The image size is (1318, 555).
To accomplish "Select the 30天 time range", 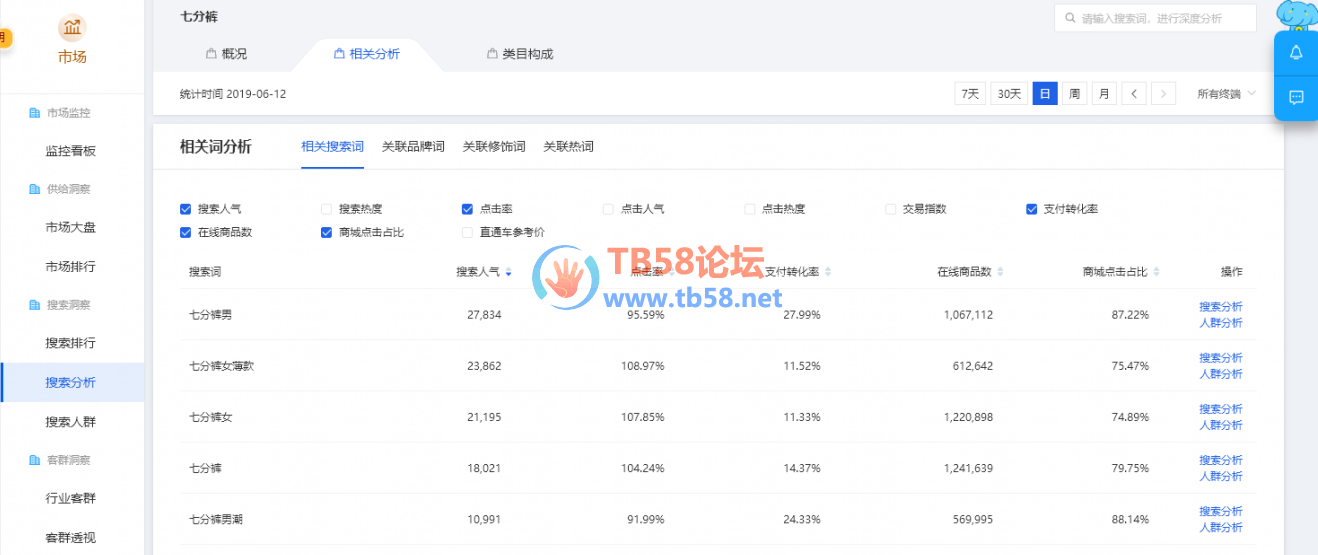I will 1009,94.
